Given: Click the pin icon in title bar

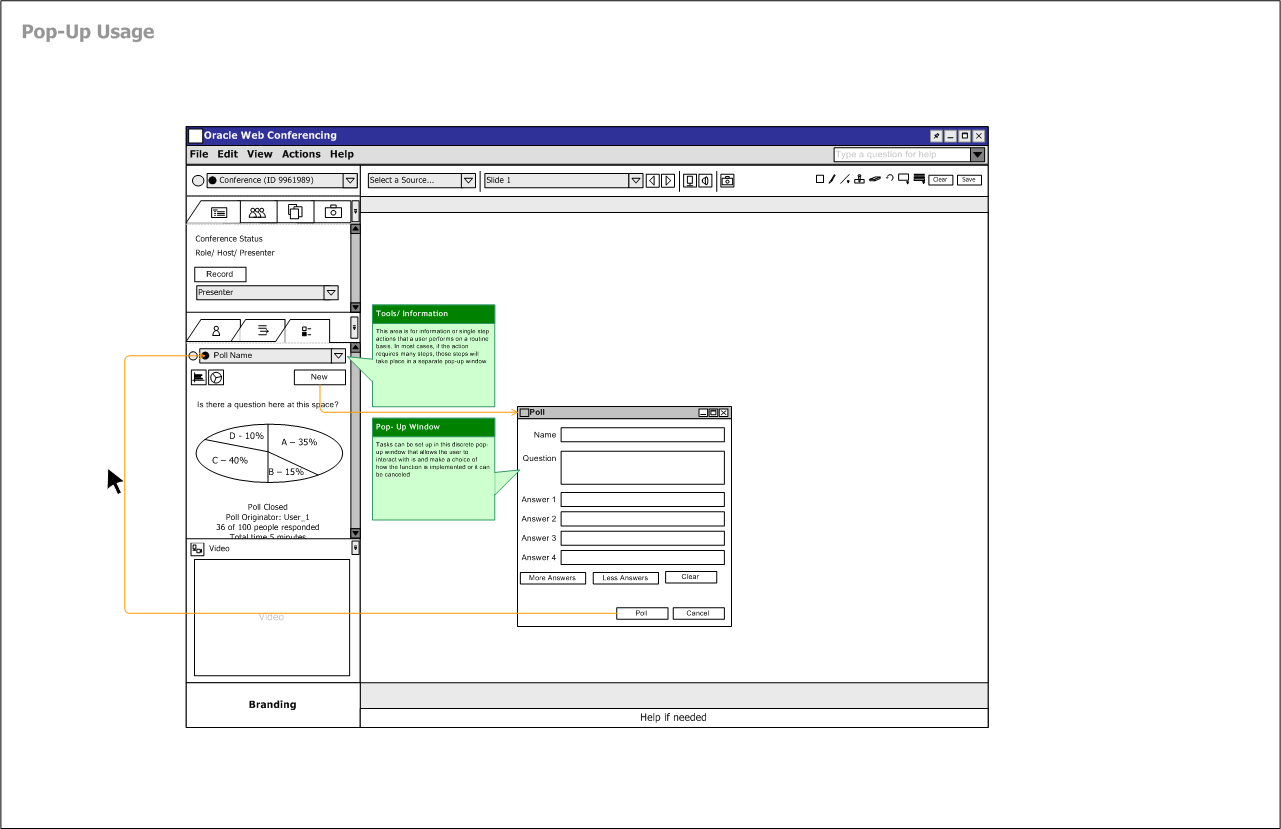Looking at the screenshot, I should pyautogui.click(x=936, y=136).
